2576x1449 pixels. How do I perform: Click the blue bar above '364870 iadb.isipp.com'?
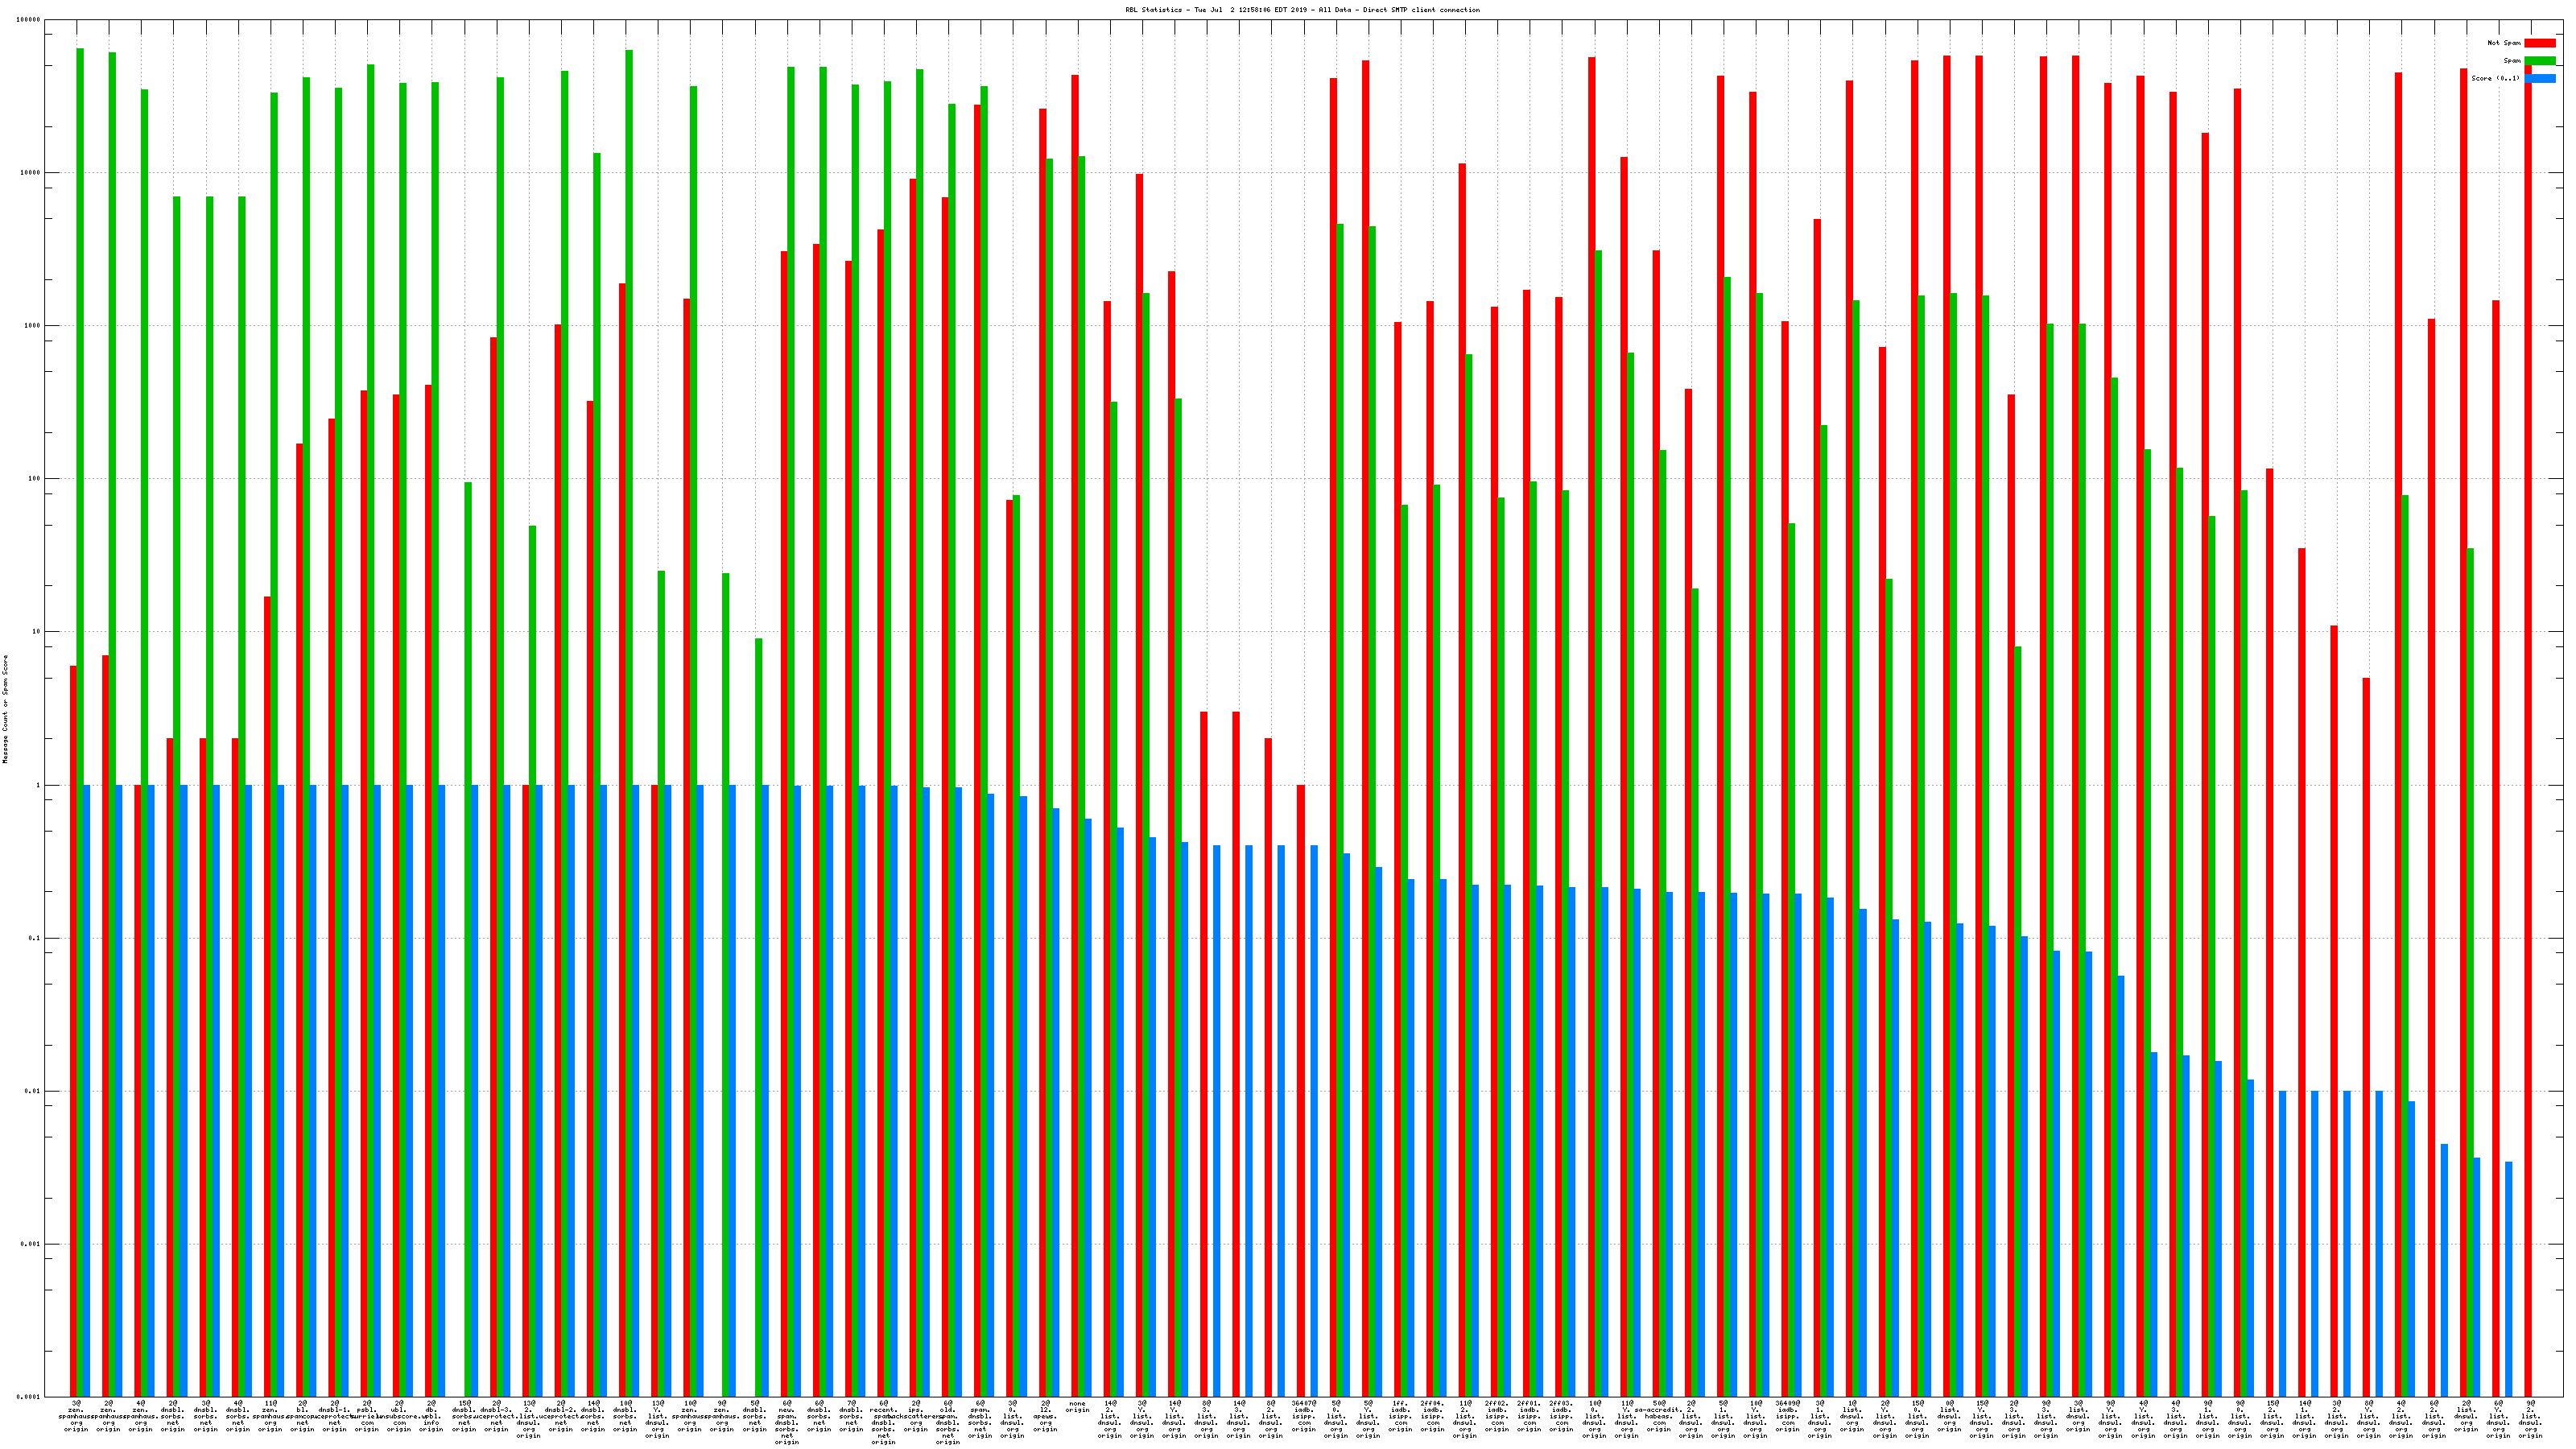1314,1120
